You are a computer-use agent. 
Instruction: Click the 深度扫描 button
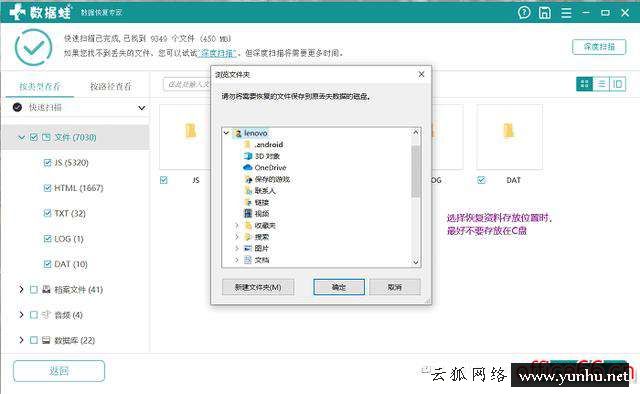(x=599, y=47)
